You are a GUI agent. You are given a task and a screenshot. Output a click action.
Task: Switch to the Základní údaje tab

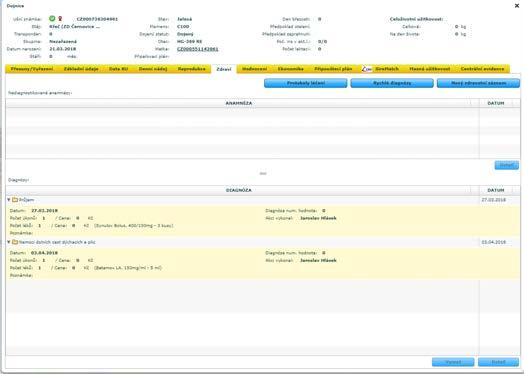coord(81,69)
